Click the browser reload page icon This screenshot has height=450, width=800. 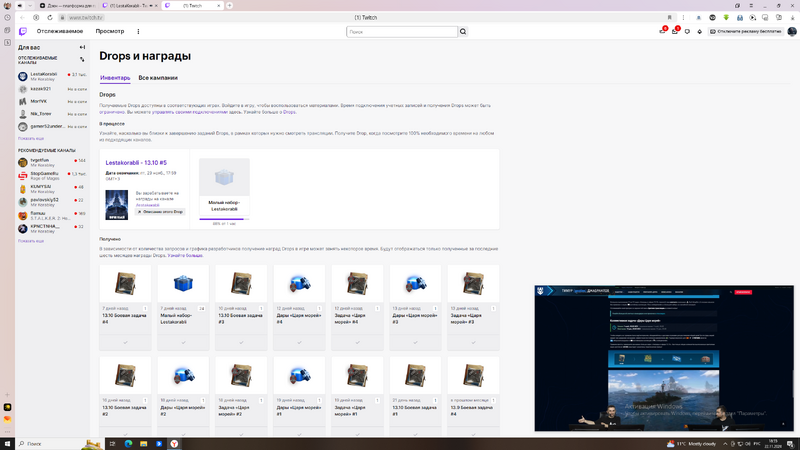pos(49,17)
